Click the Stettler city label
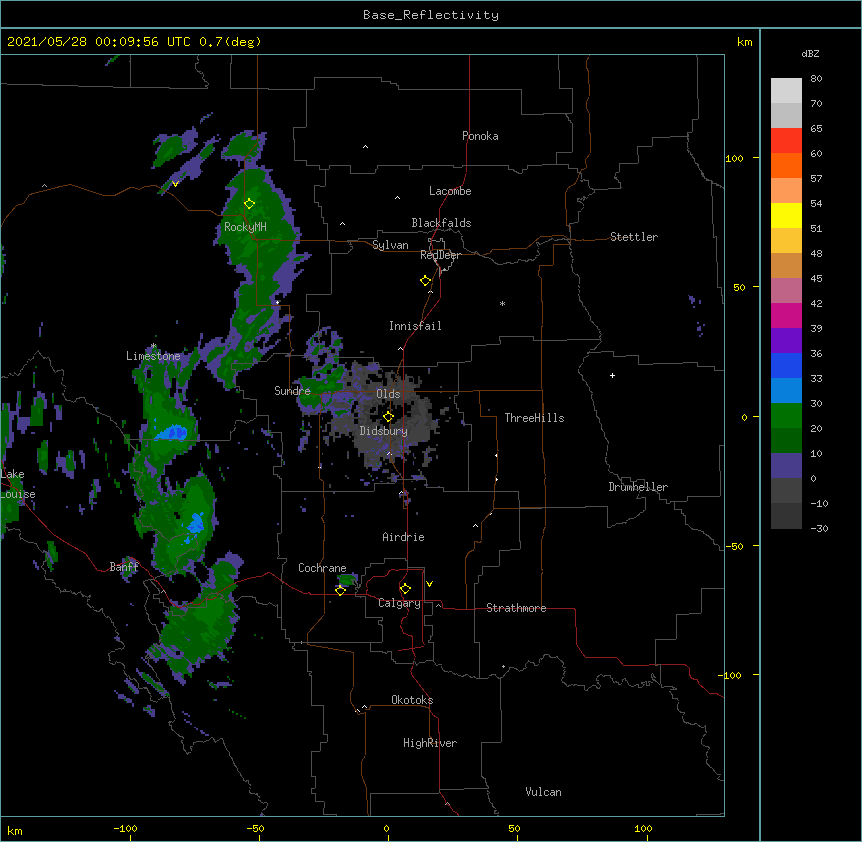This screenshot has width=862, height=842. point(634,237)
